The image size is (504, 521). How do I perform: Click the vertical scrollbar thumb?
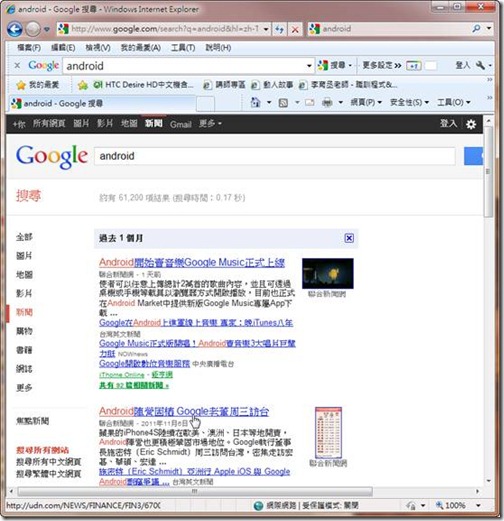point(488,172)
